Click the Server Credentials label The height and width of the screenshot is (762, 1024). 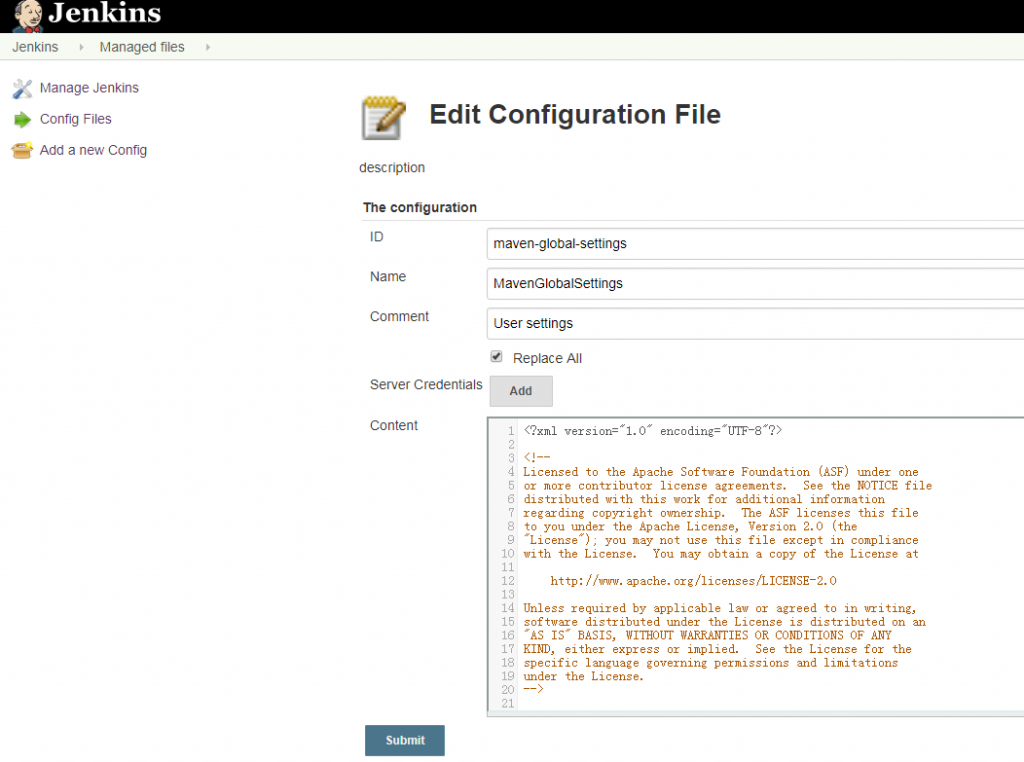pos(426,385)
